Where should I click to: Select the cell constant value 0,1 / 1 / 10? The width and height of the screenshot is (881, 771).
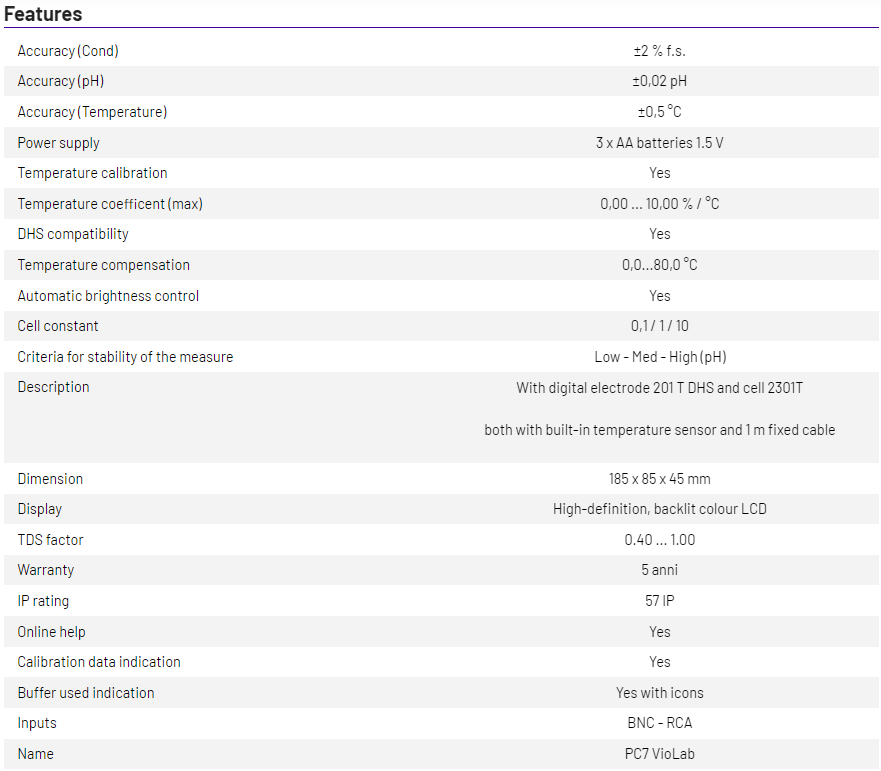click(659, 326)
